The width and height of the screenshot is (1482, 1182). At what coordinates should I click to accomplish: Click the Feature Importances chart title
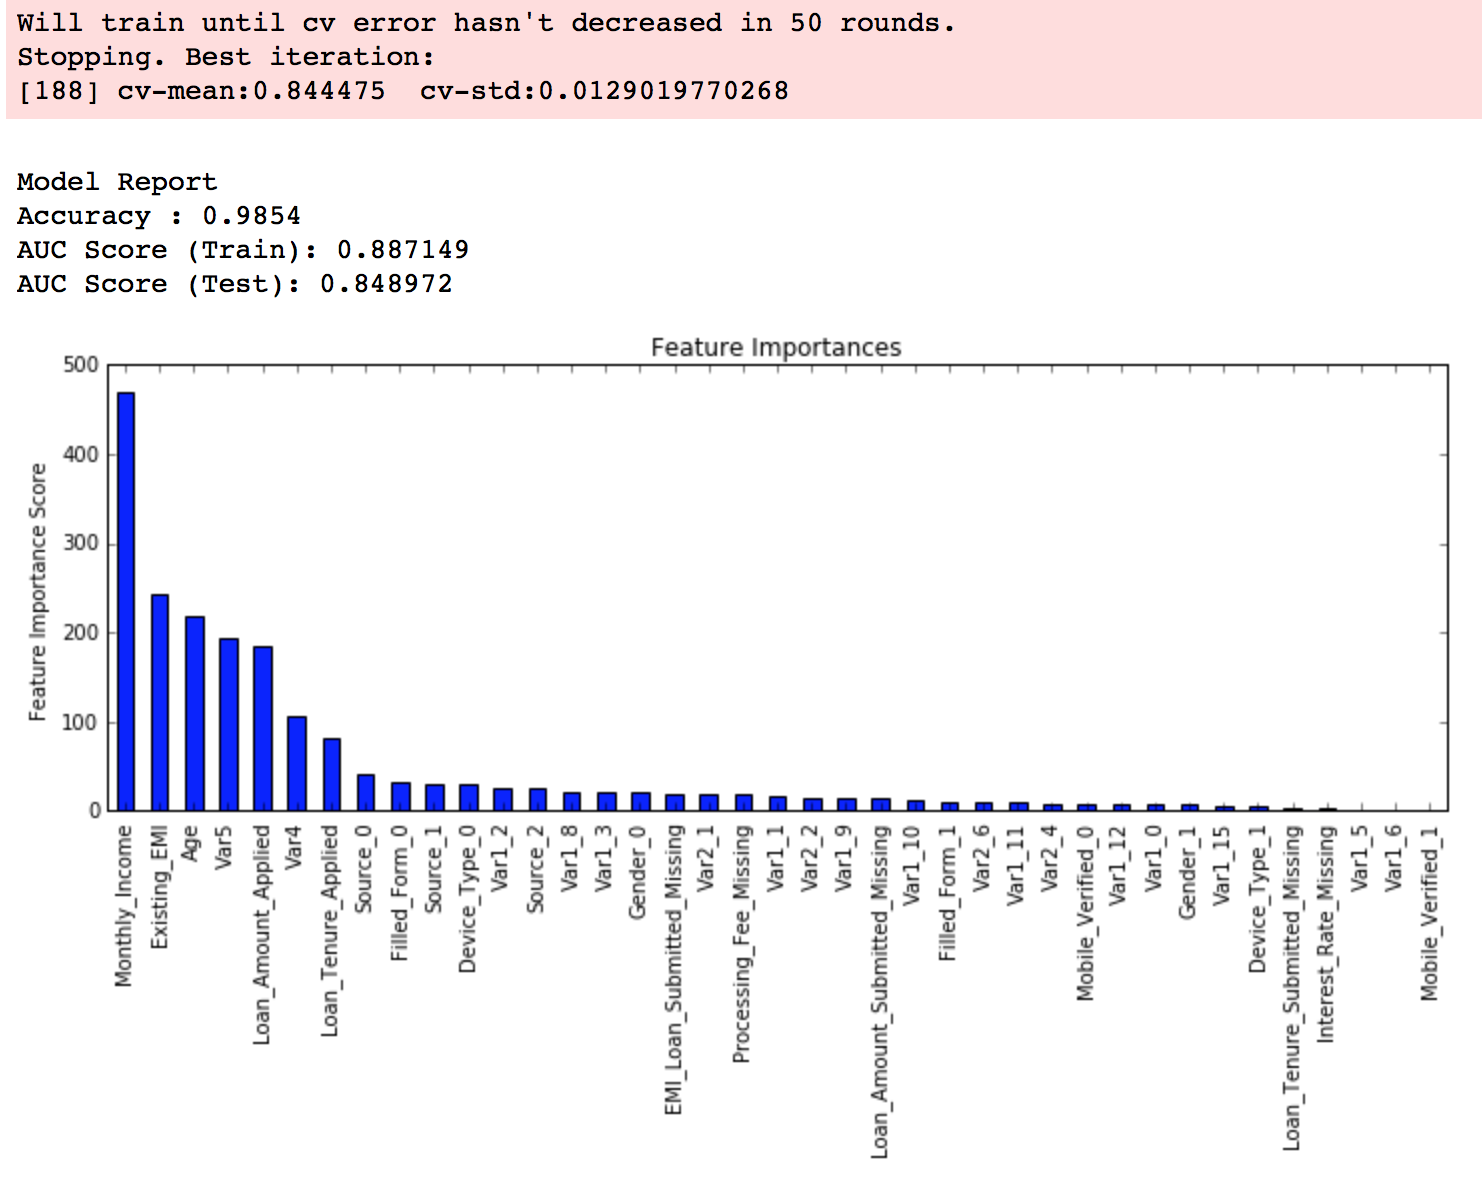click(776, 347)
